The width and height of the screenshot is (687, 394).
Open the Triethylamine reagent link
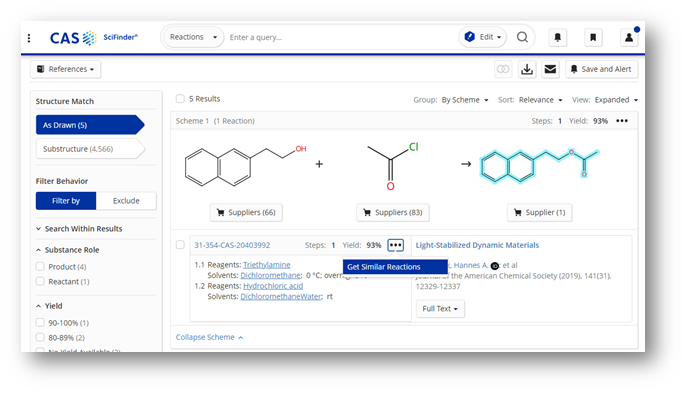tap(267, 265)
